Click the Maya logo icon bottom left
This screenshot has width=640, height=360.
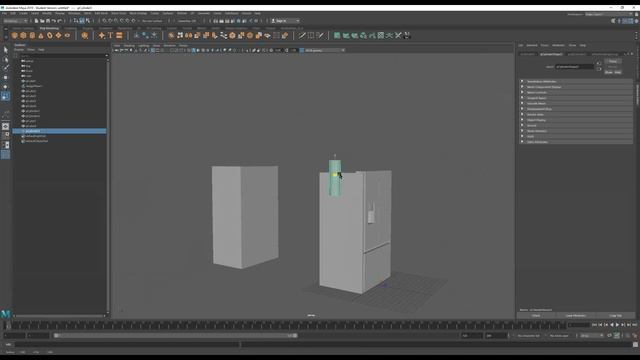(6, 314)
